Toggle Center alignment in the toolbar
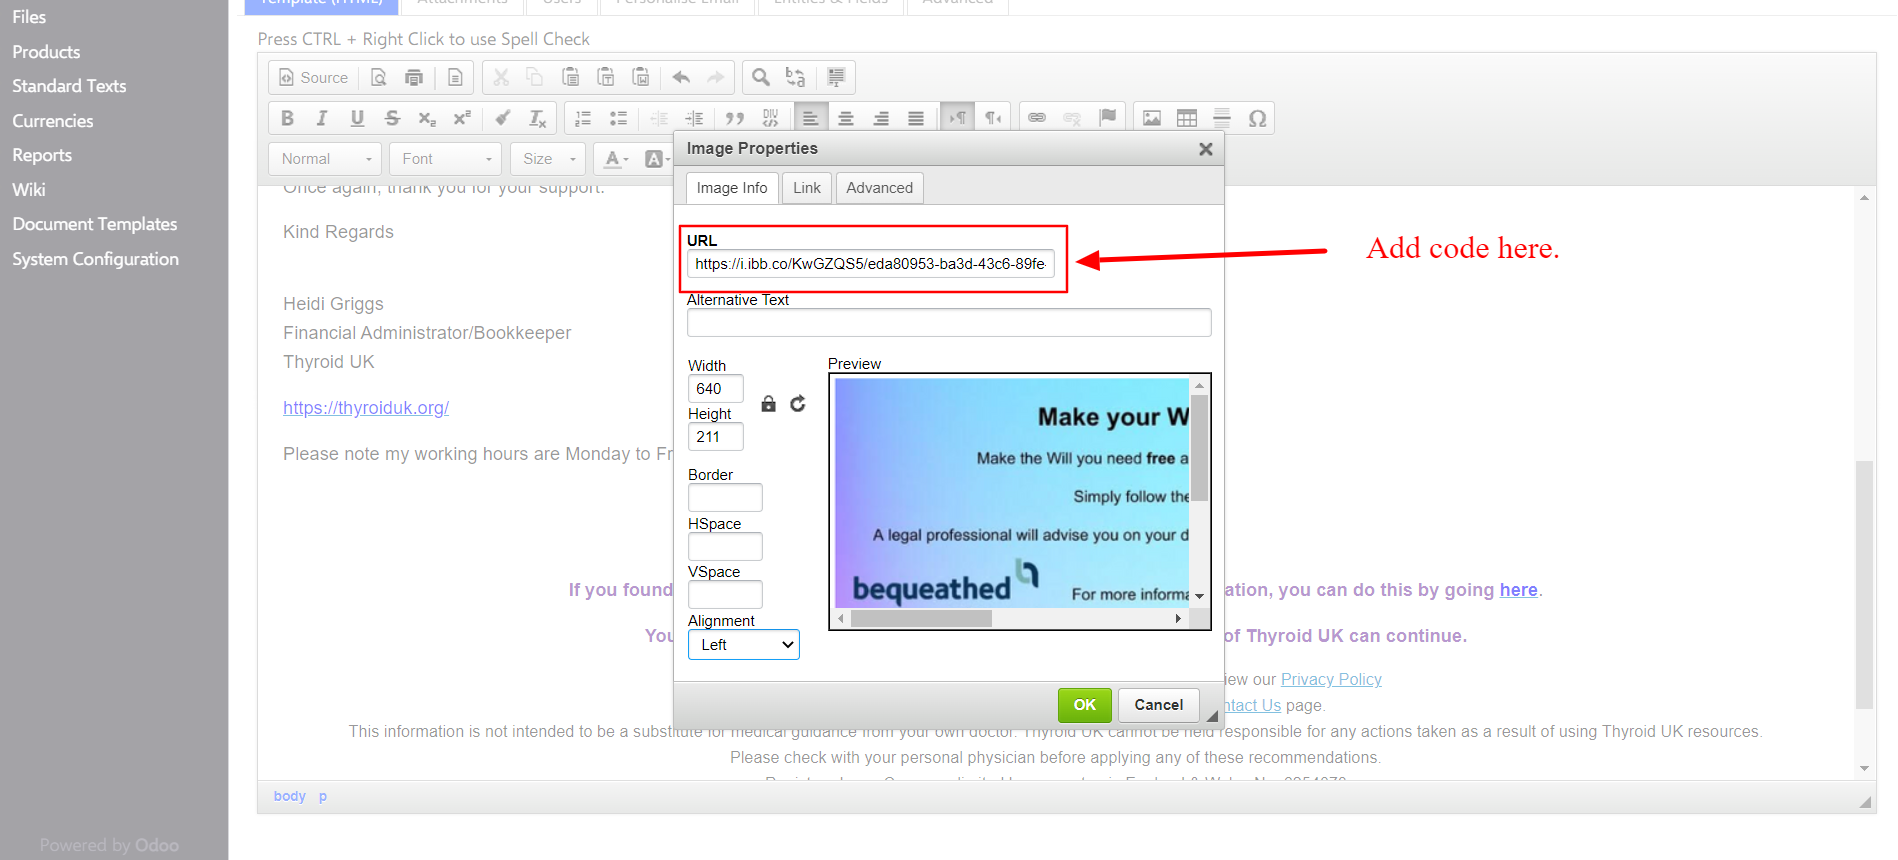 pos(846,118)
